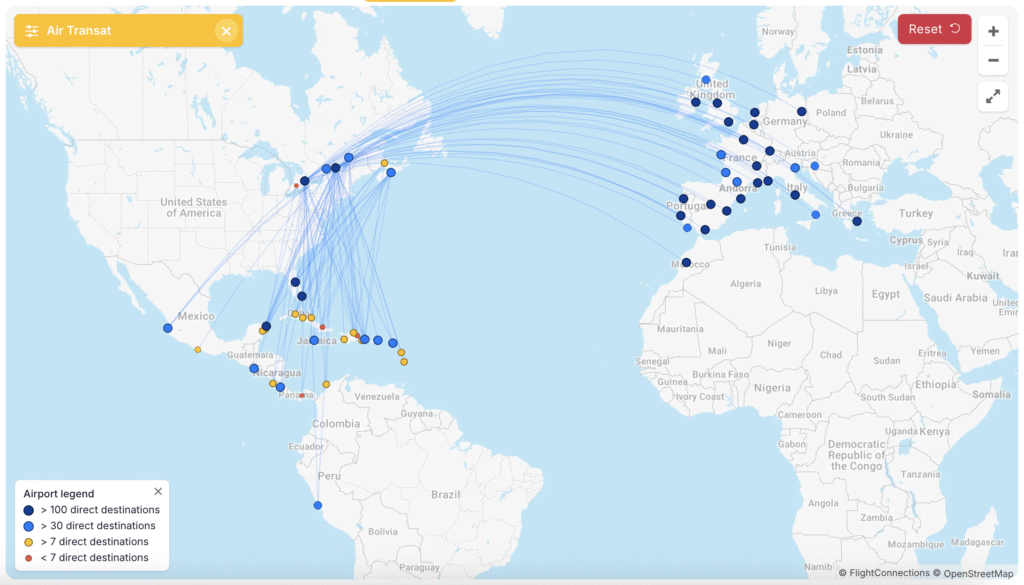Remove the Air Transat airline filter
The width and height of the screenshot is (1024, 585).
[x=226, y=31]
